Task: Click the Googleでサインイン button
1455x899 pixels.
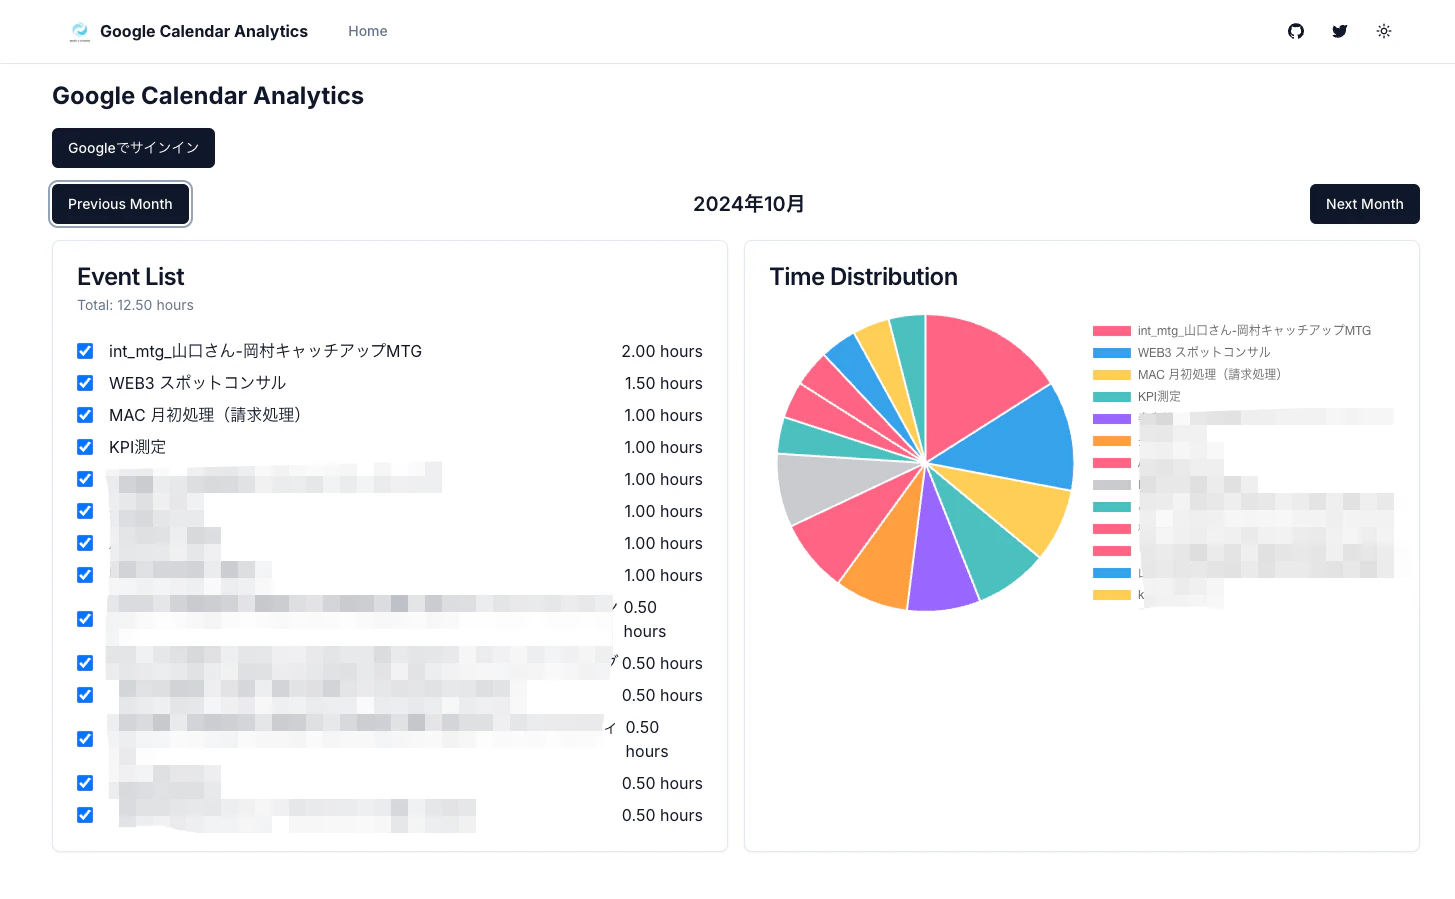Action: click(133, 148)
